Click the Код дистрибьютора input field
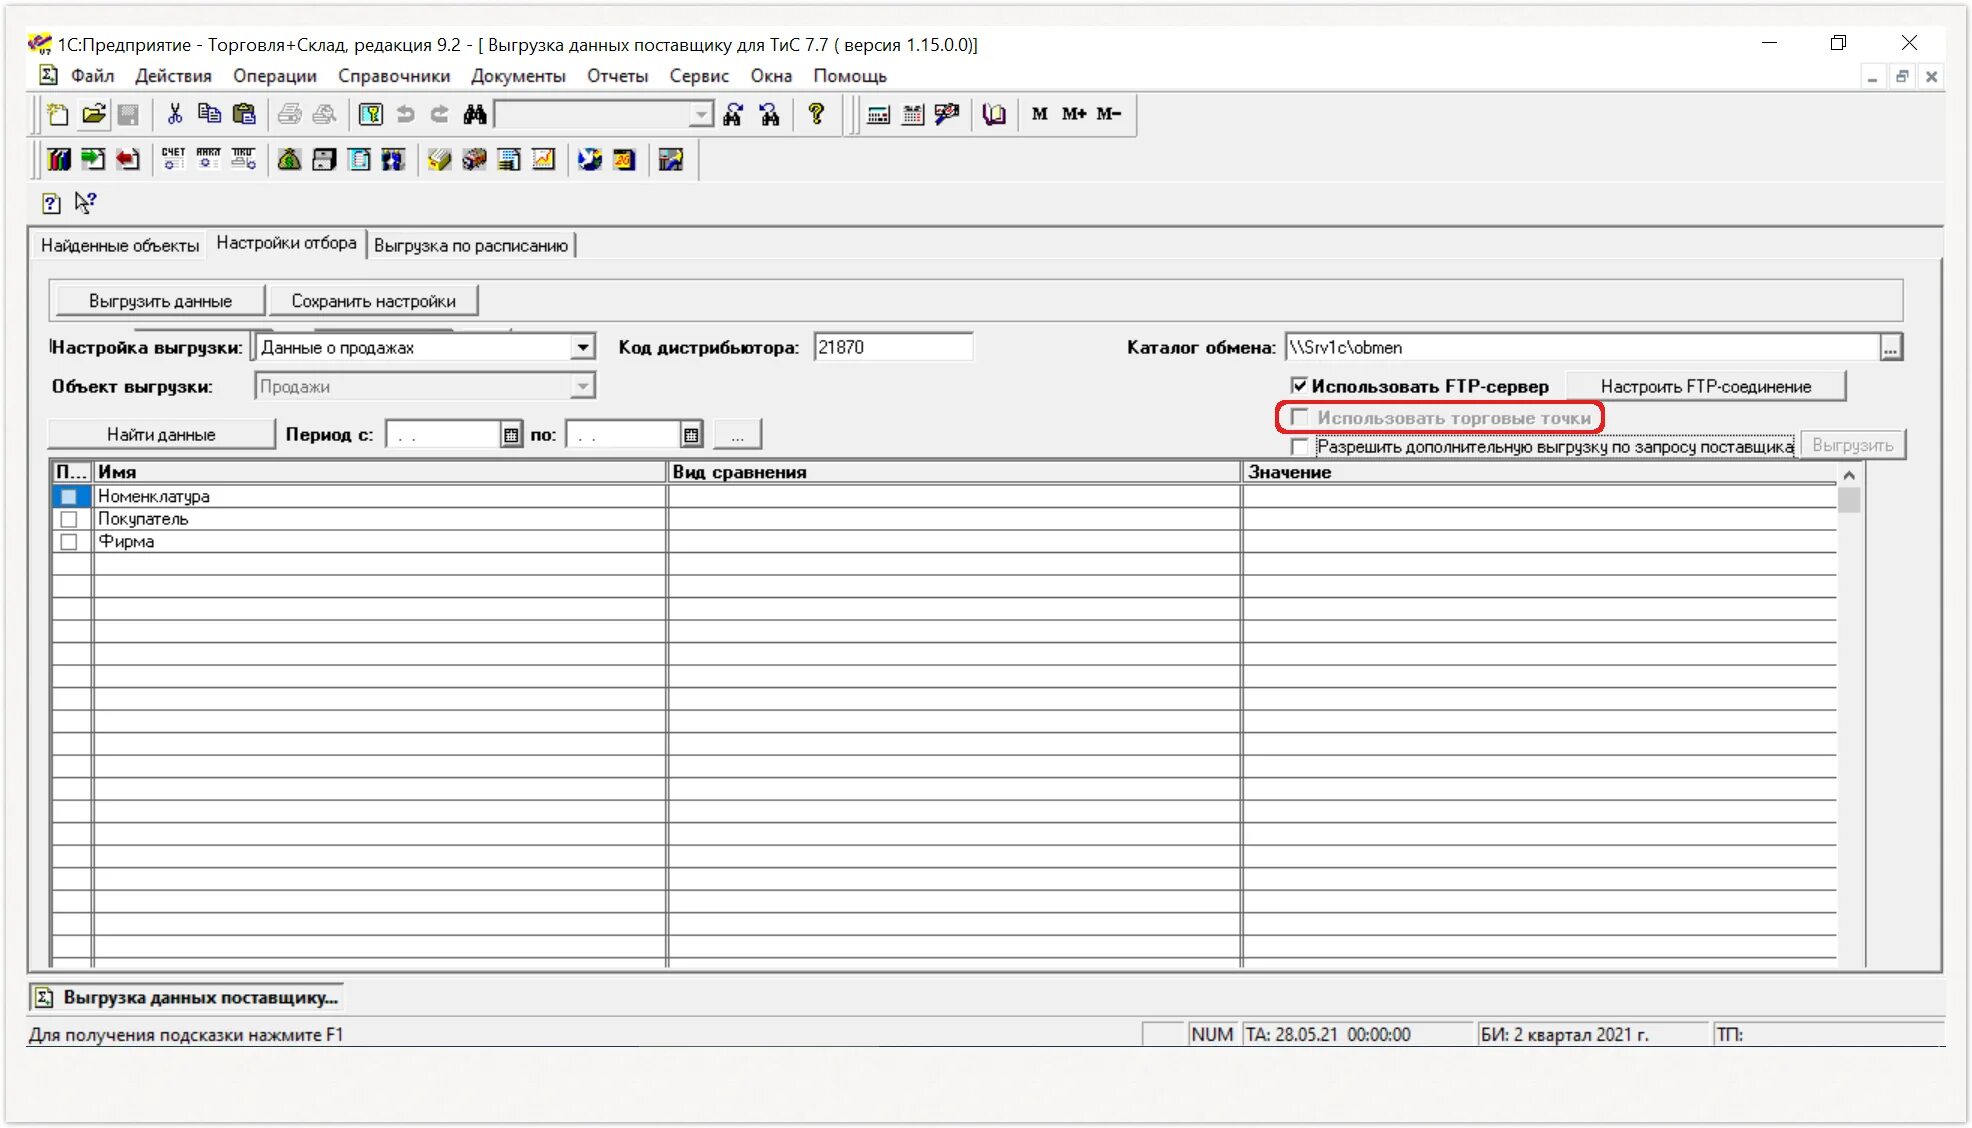Viewport: 1972px width, 1128px height. (x=892, y=347)
